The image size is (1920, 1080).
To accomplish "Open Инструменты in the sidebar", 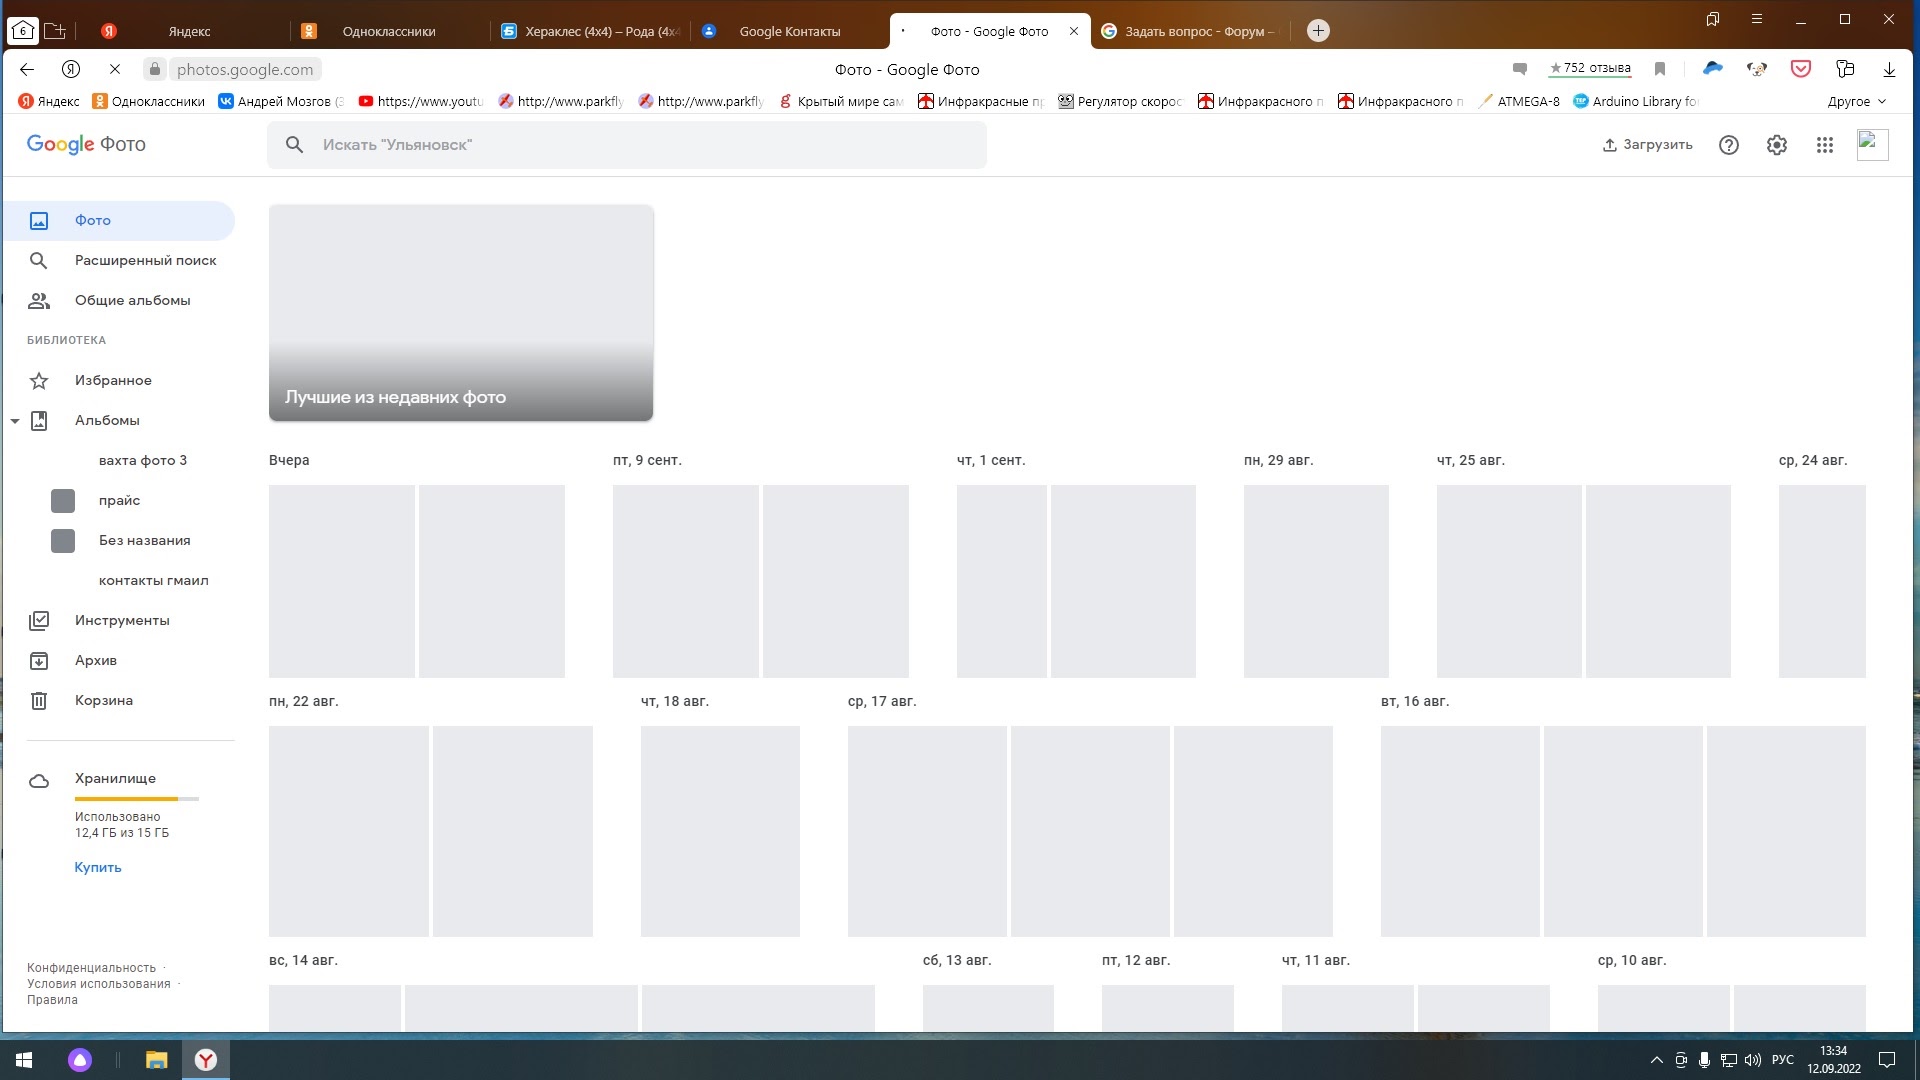I will pos(118,620).
